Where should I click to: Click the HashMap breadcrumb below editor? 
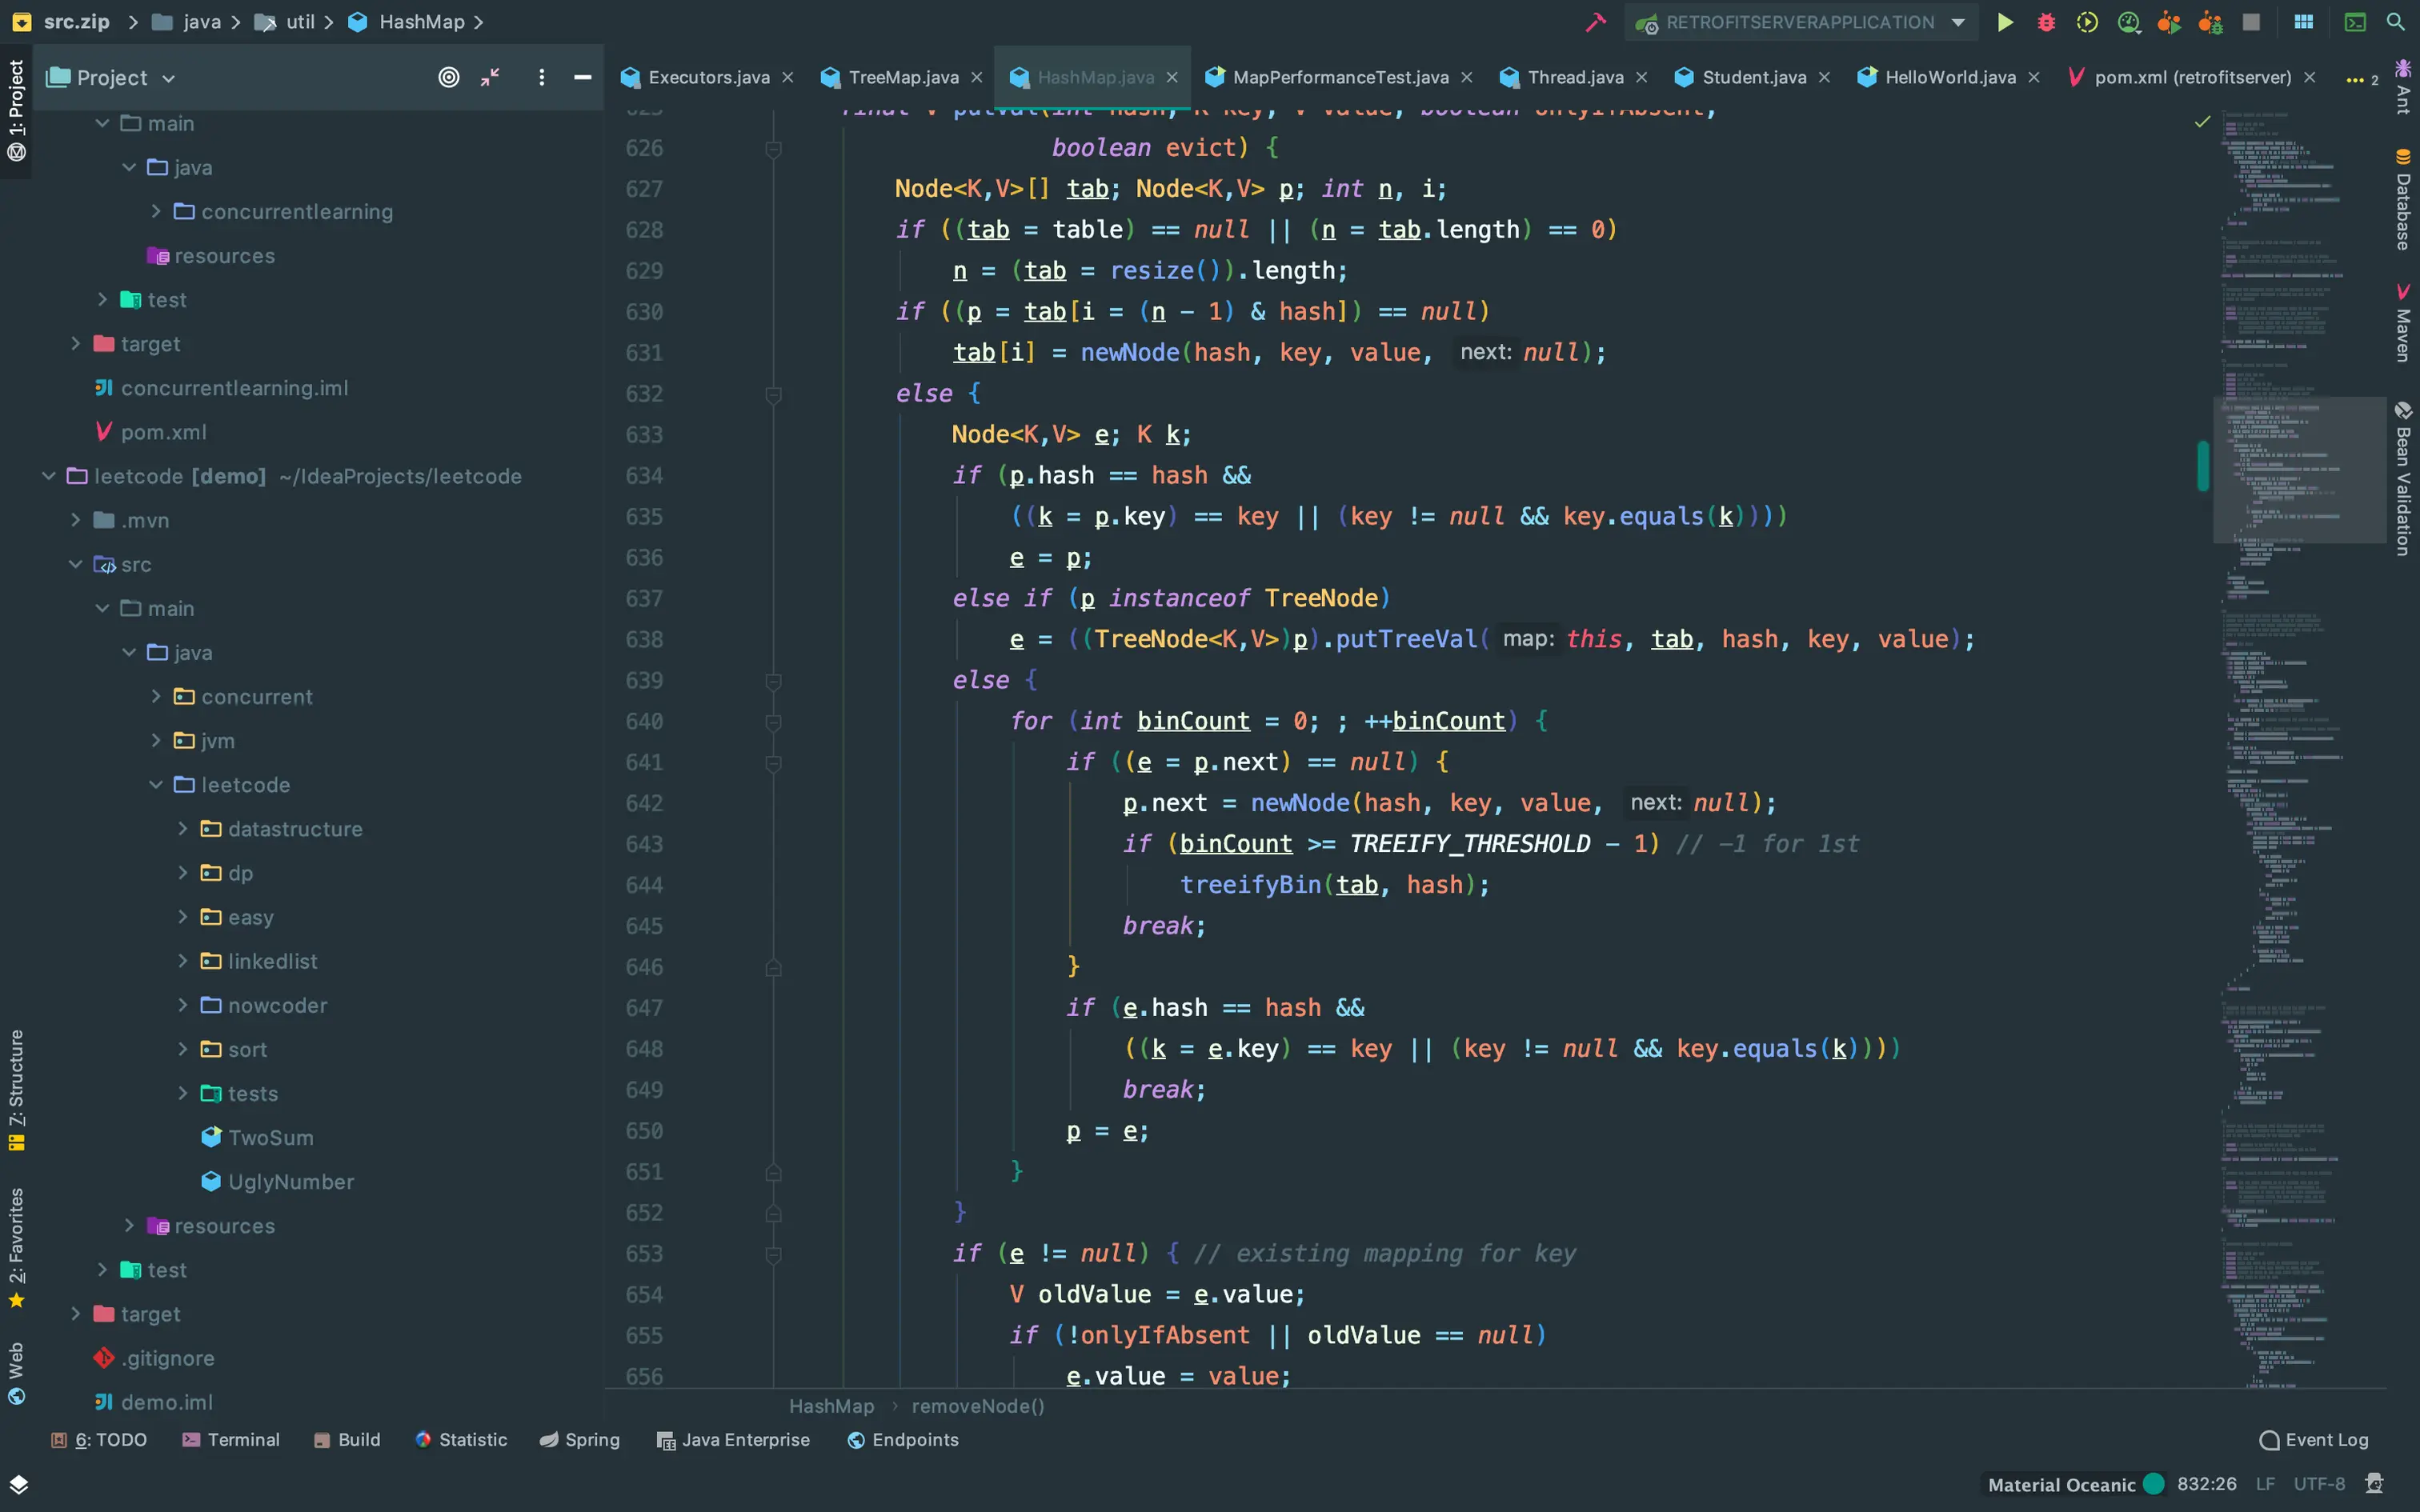point(831,1406)
